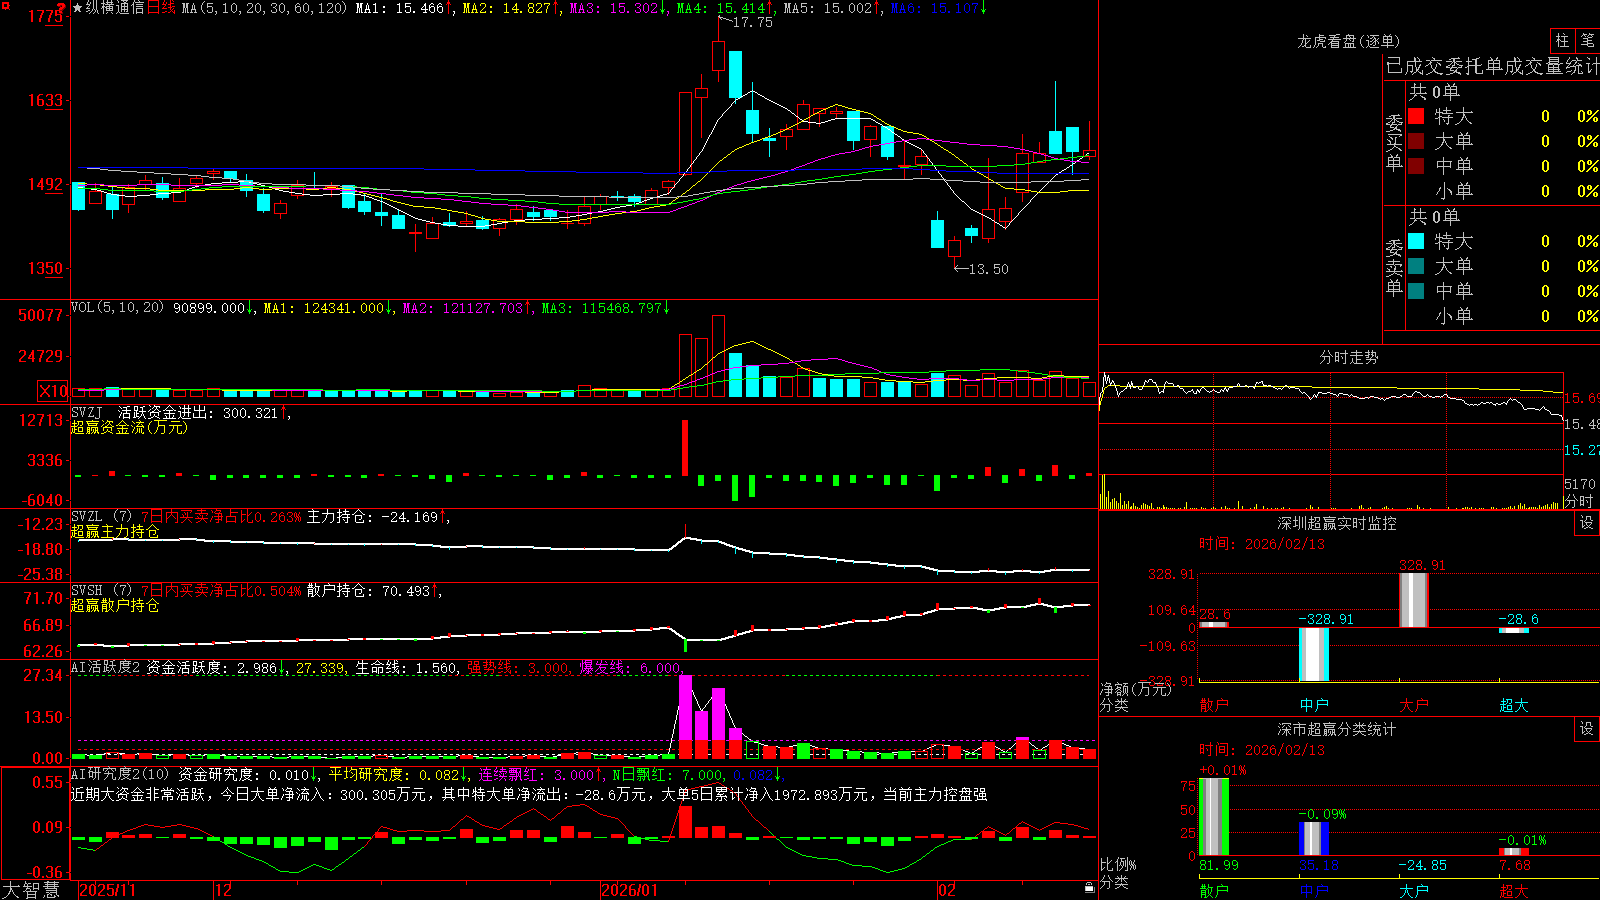This screenshot has height=900, width=1600.
Task: Click the 已成交委托单成交量统计 header
Action: (x=1492, y=66)
